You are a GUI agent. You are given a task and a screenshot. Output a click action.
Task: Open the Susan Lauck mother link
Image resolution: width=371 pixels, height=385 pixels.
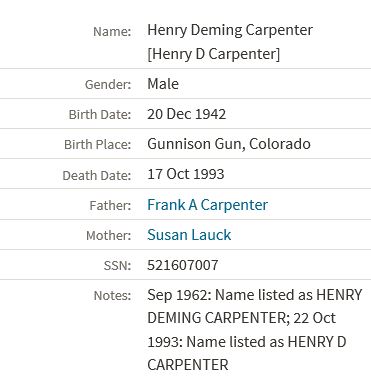[189, 235]
